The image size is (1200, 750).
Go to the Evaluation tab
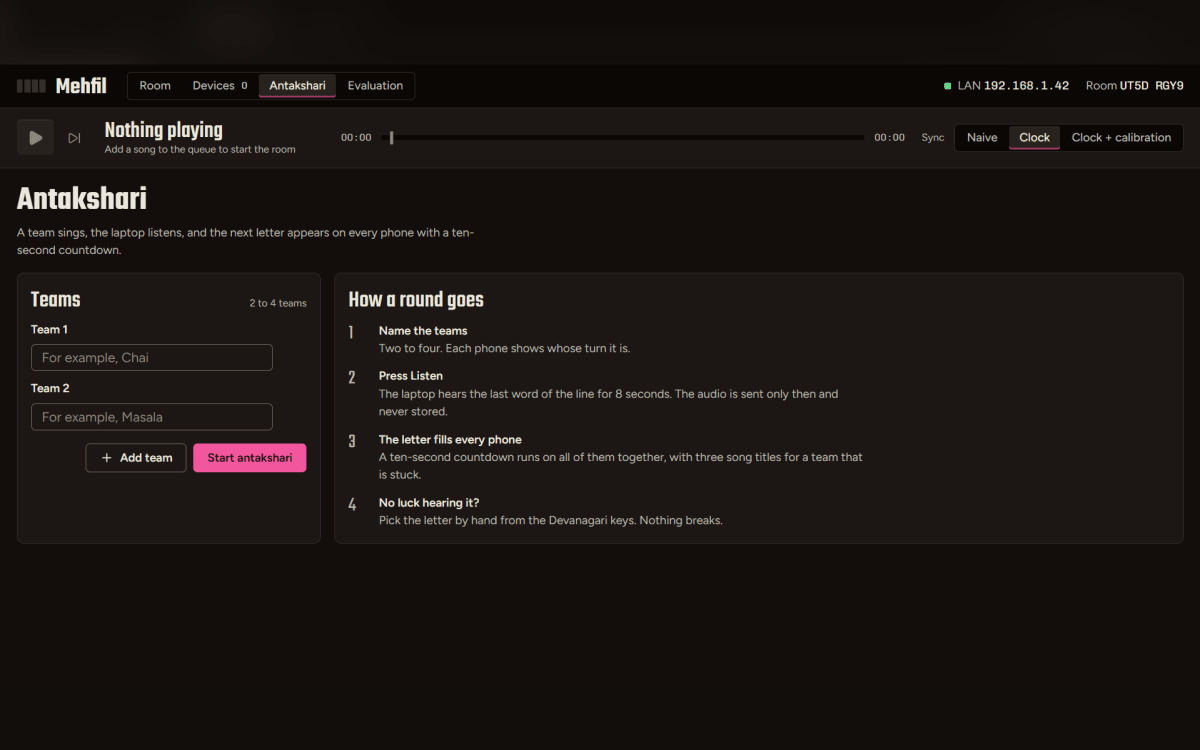click(375, 86)
